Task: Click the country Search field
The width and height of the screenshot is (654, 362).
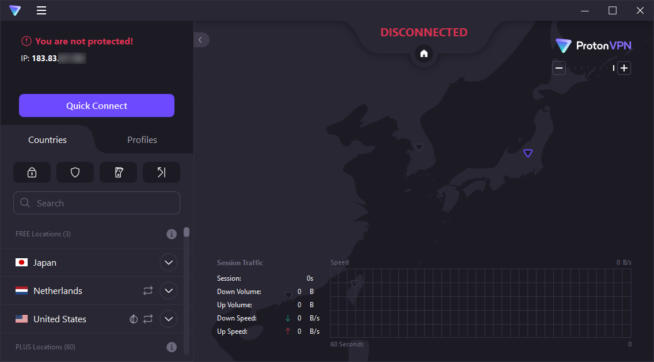Action: [x=97, y=203]
